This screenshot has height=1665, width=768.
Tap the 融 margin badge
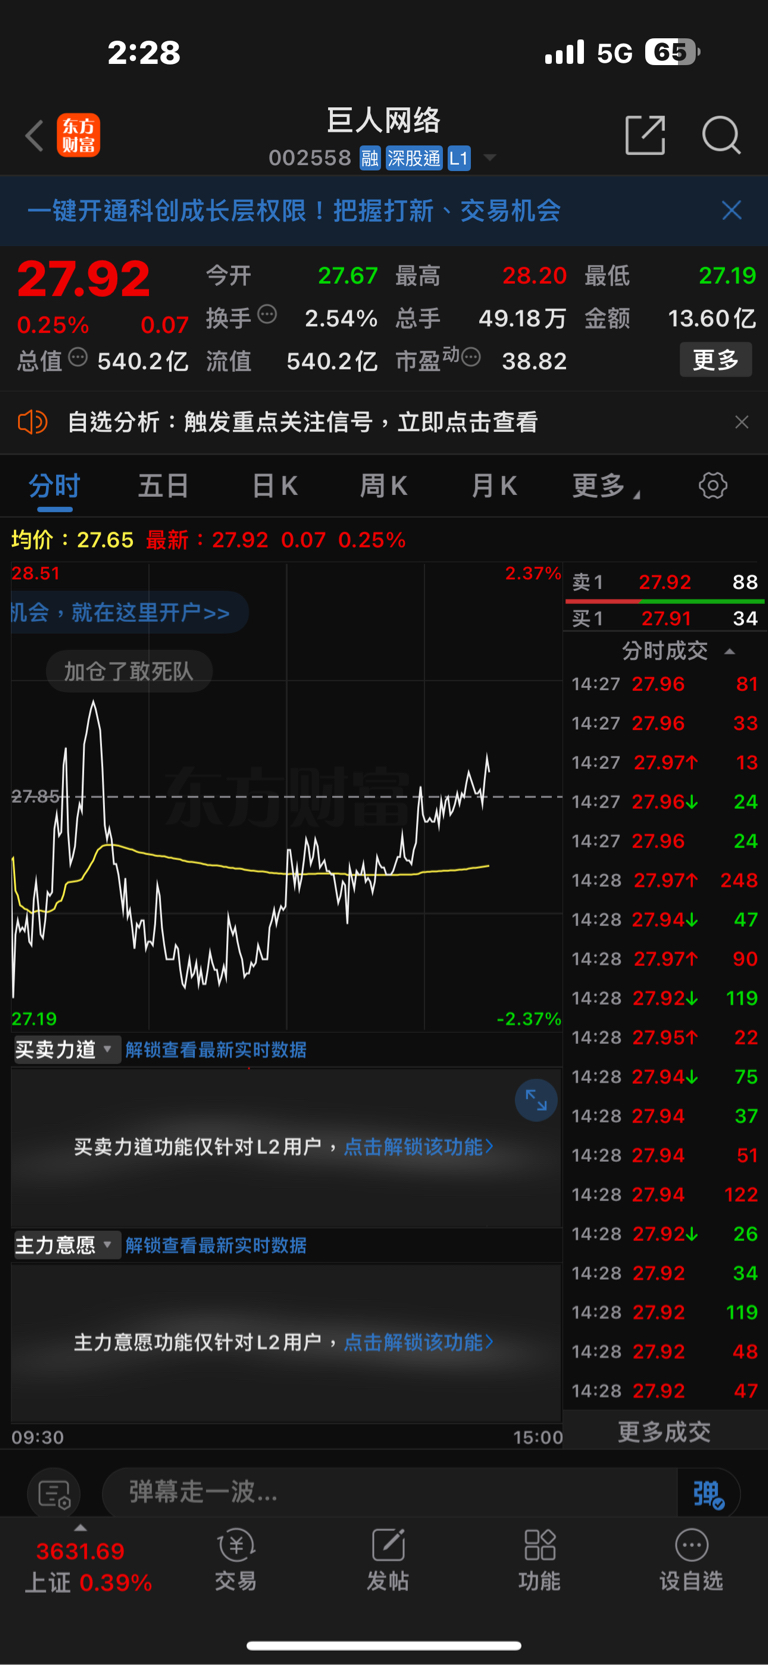(370, 158)
